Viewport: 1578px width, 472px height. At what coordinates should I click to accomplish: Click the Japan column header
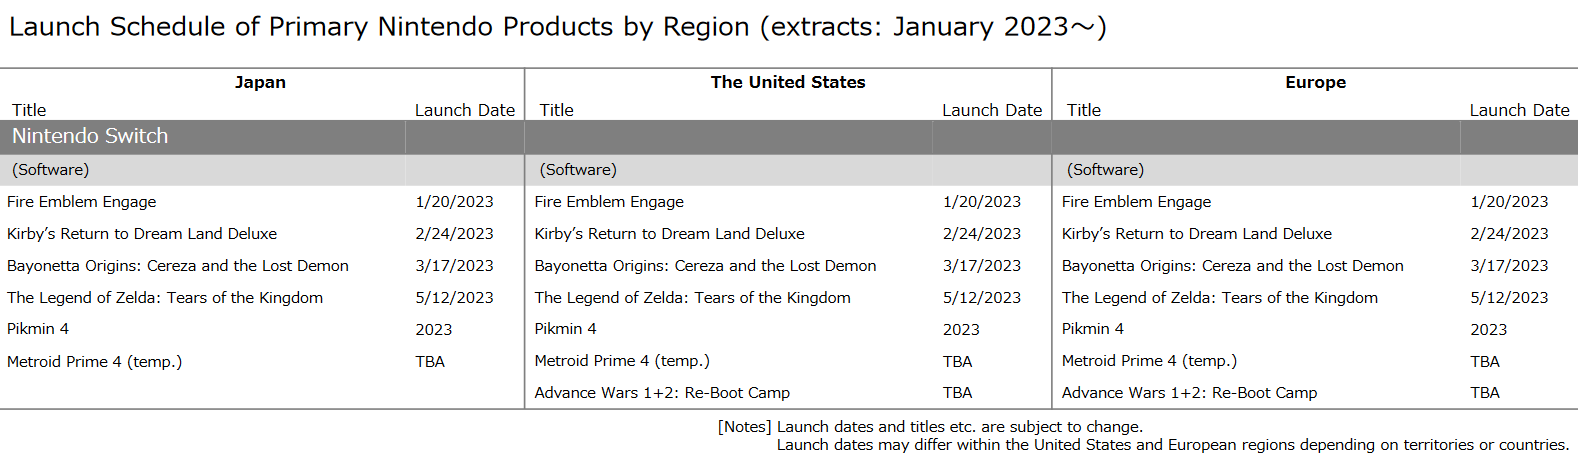[260, 82]
